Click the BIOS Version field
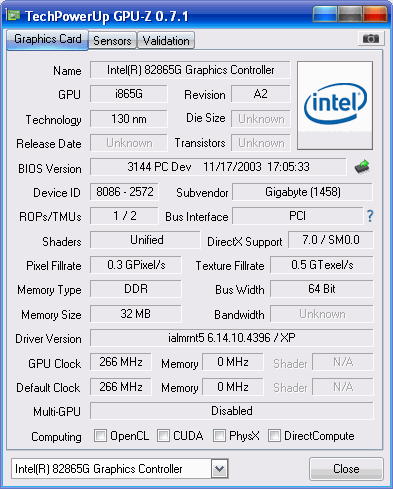This screenshot has width=393, height=489. point(218,167)
